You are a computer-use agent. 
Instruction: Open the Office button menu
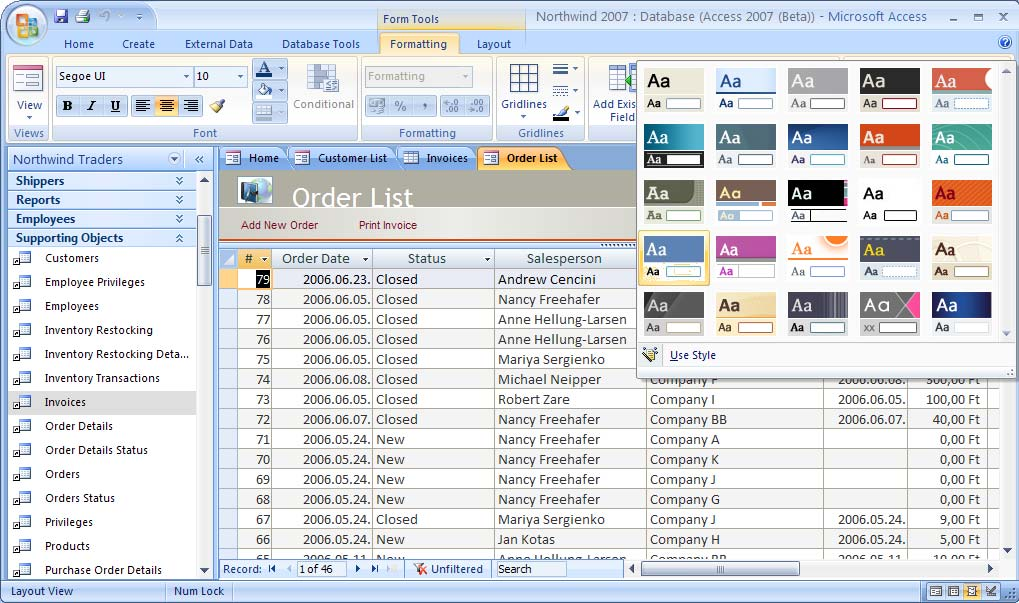click(x=26, y=26)
